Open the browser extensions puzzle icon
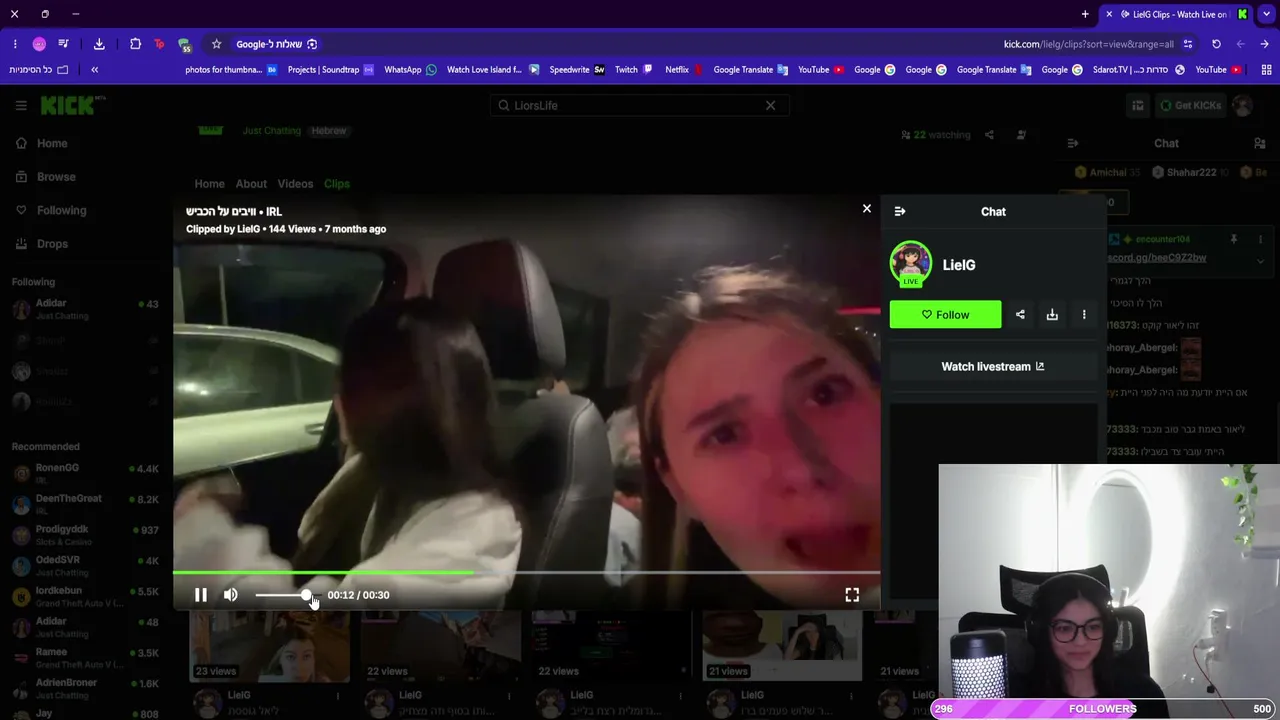Screen dimensions: 1280x720 click(x=135, y=44)
